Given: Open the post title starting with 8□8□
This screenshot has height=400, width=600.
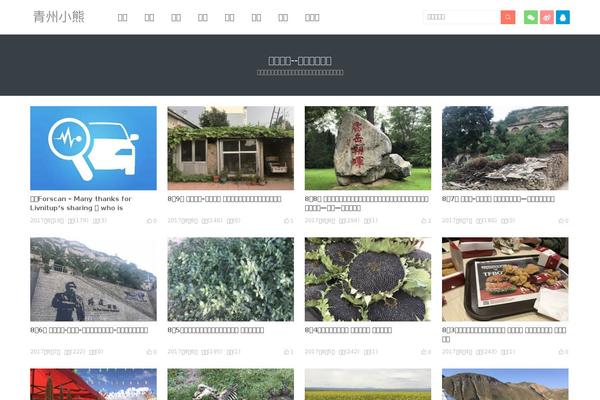Looking at the screenshot, I should point(366,203).
